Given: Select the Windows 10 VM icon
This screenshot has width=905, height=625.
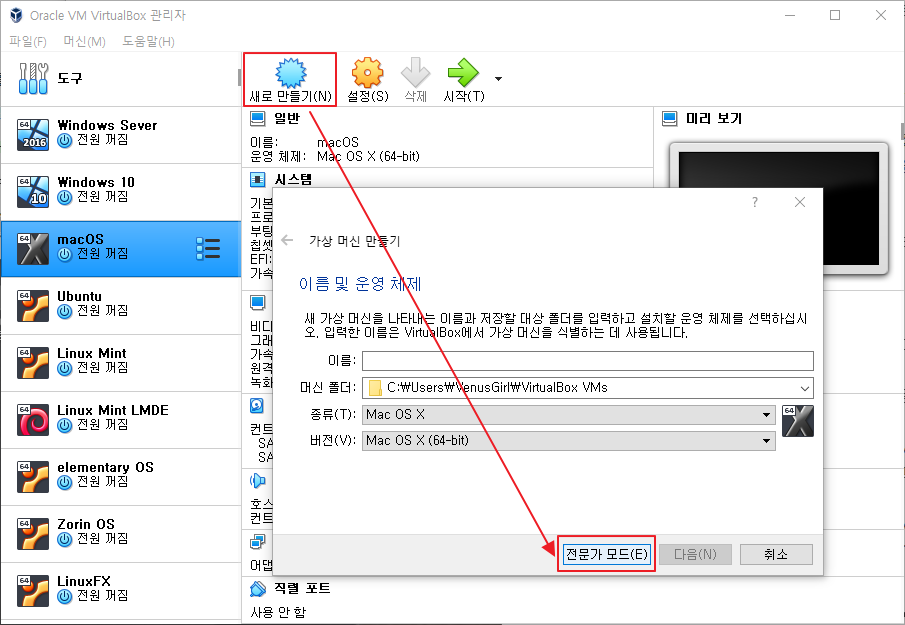Looking at the screenshot, I should coord(33,192).
